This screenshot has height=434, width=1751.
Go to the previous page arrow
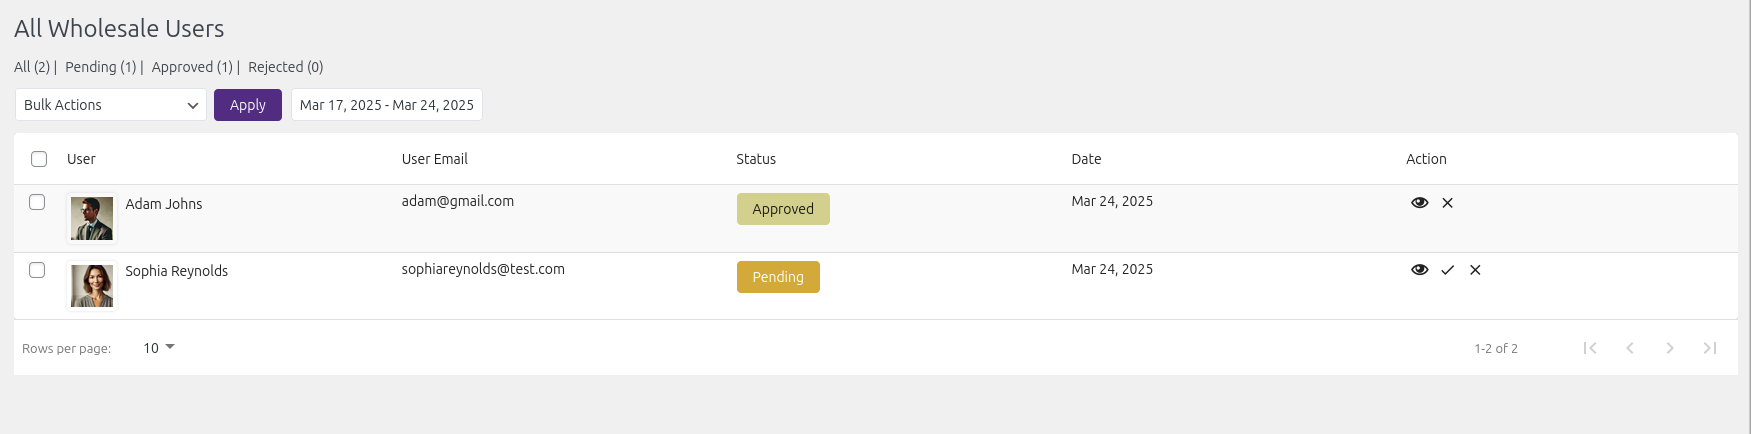click(x=1630, y=348)
